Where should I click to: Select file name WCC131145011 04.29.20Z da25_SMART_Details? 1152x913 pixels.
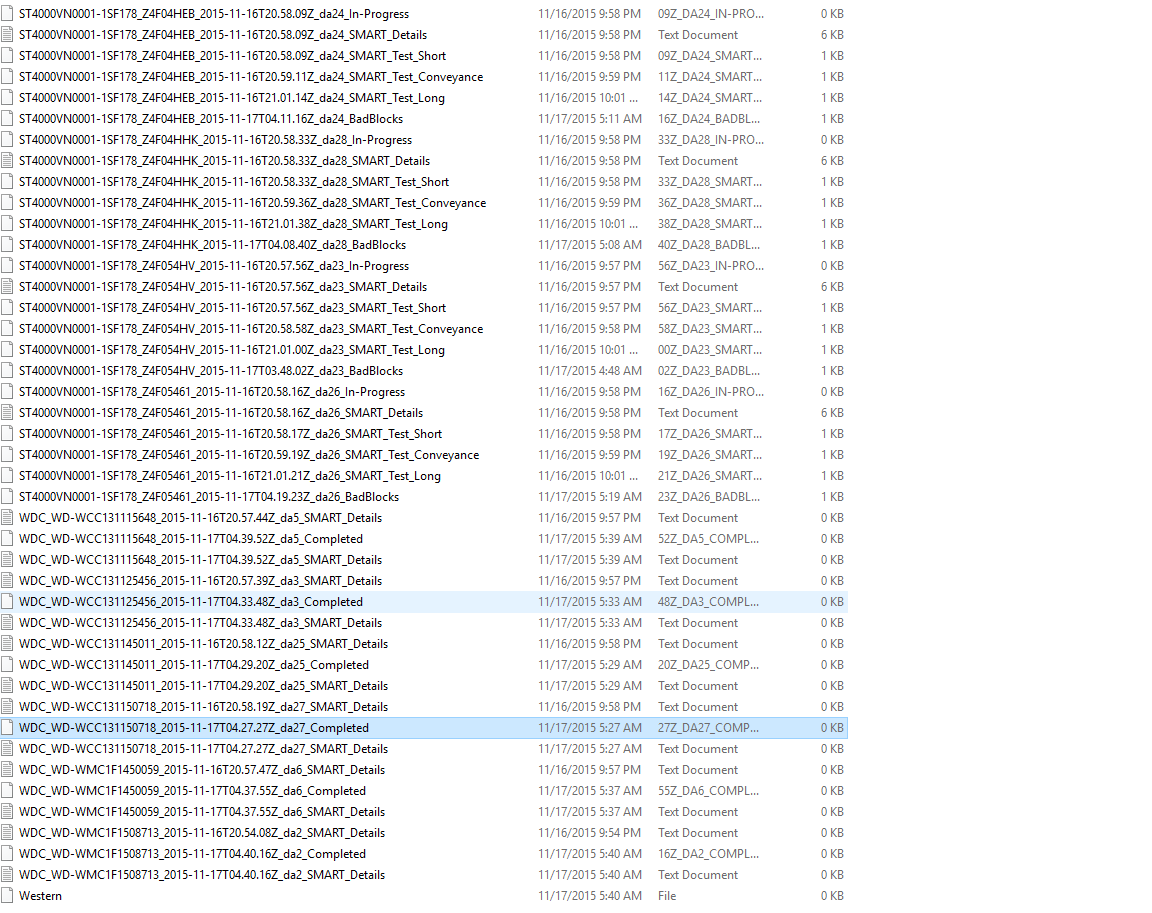(204, 685)
